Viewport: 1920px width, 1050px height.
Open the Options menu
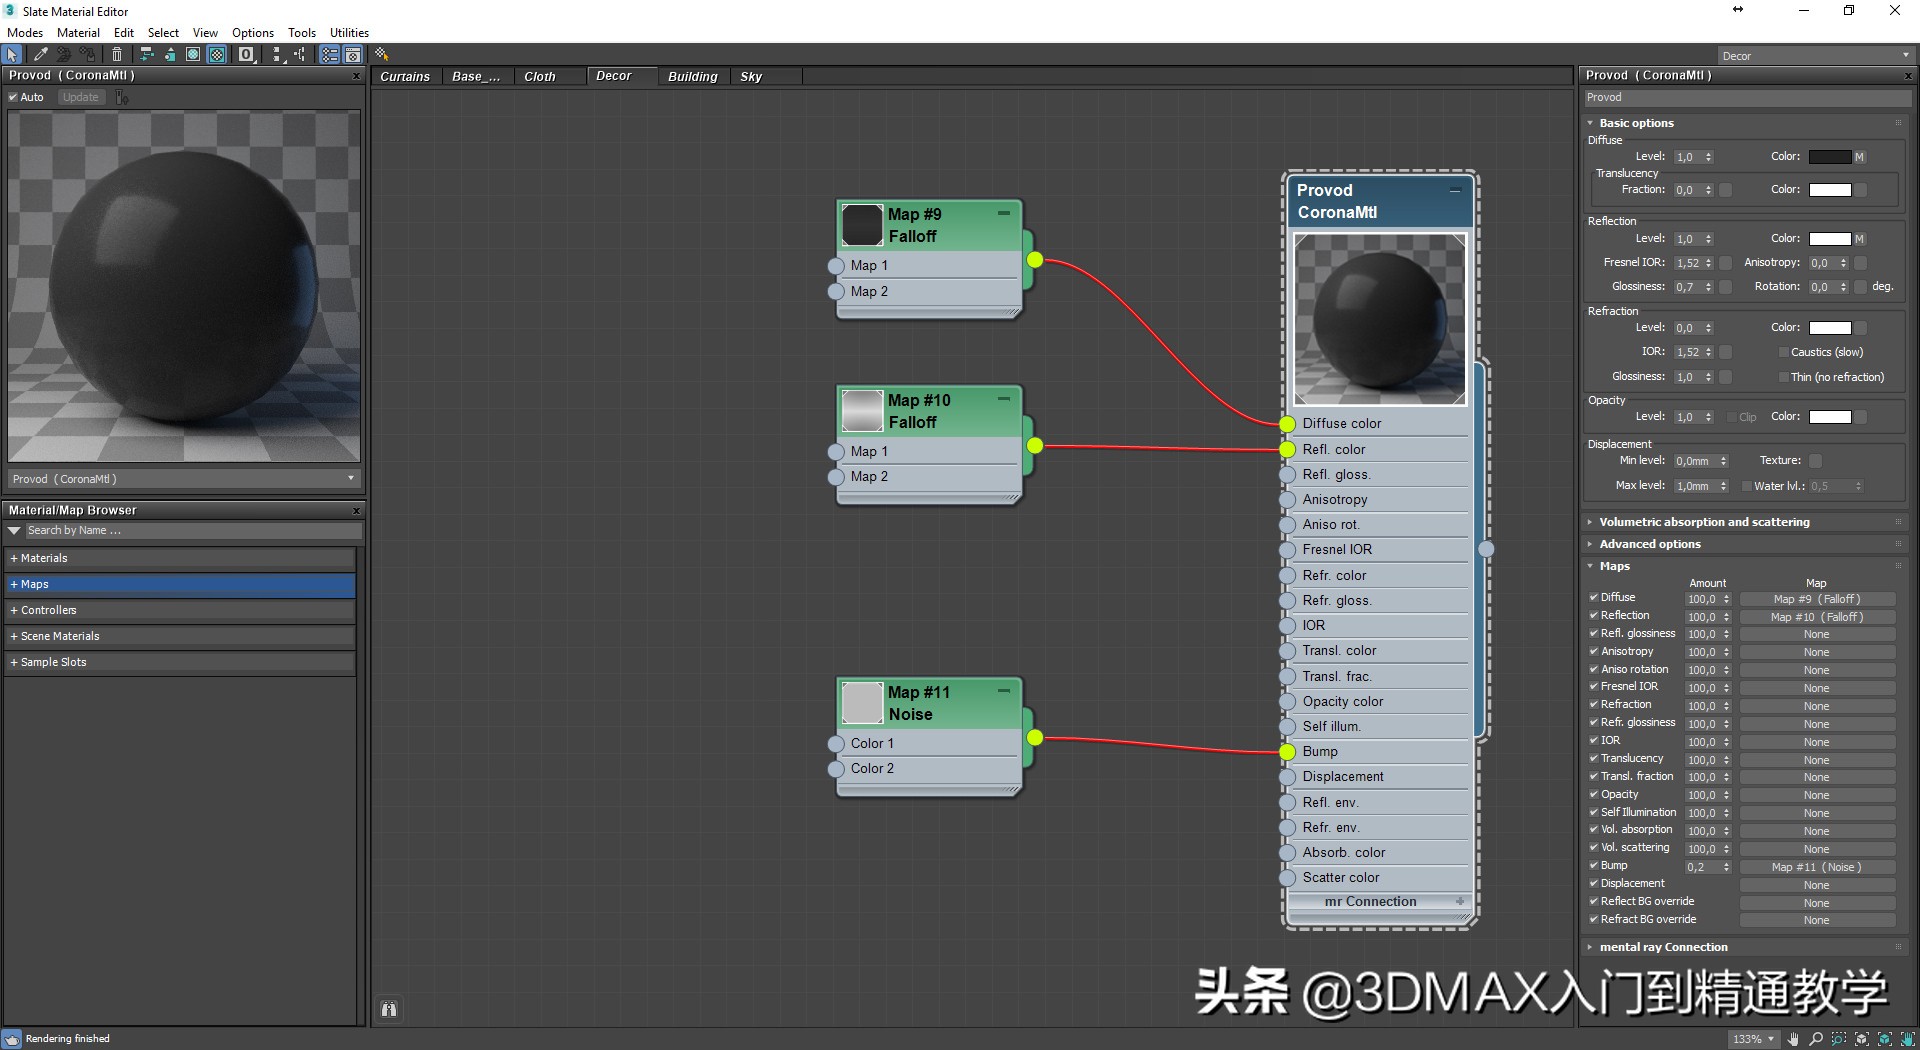coord(252,32)
